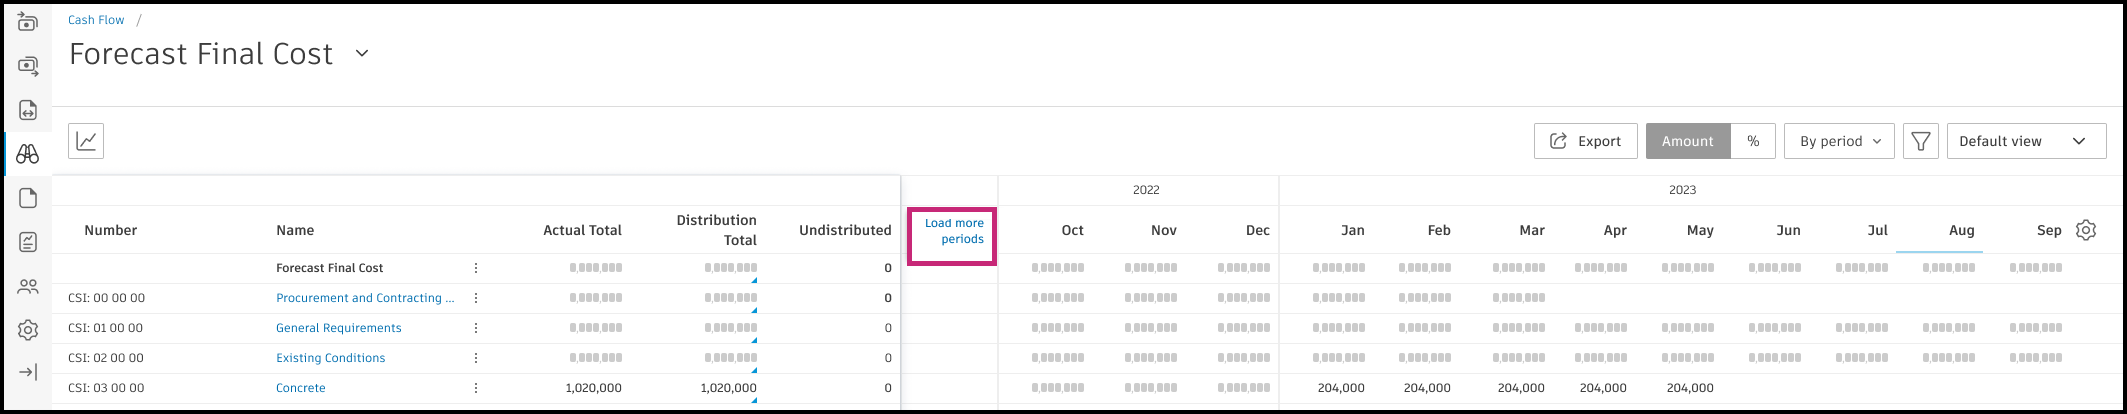This screenshot has width=2127, height=414.
Task: Select the binoculars forecast sidebar icon
Action: point(28,154)
